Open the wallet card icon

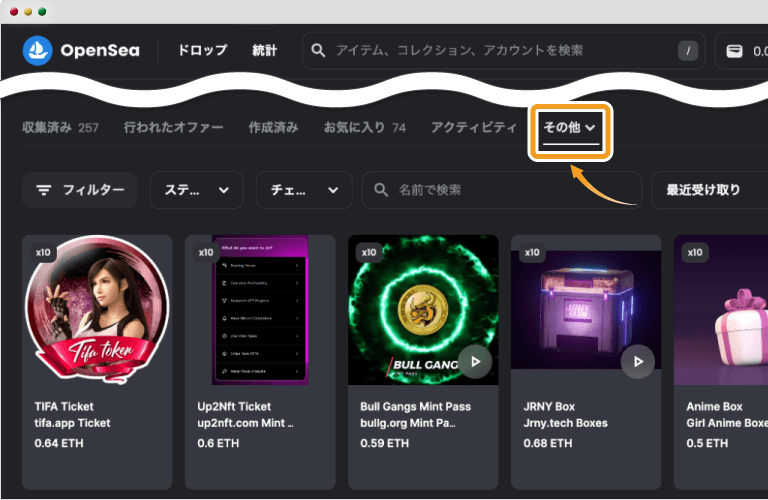(734, 51)
